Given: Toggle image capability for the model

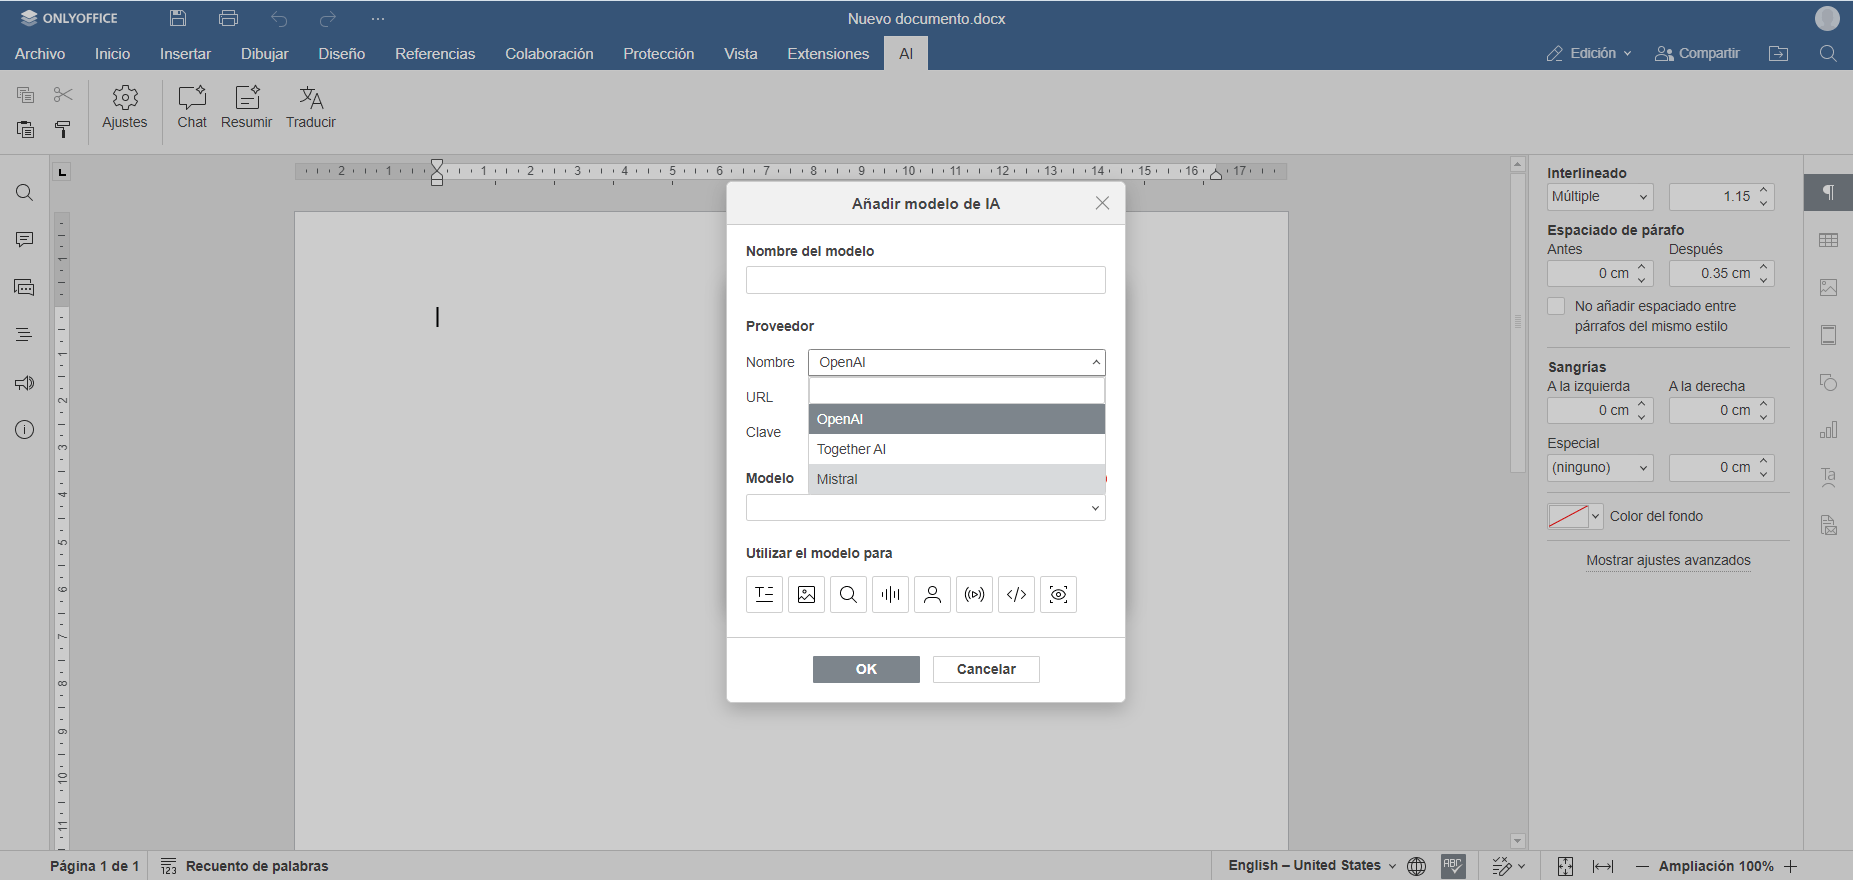Looking at the screenshot, I should coord(806,594).
